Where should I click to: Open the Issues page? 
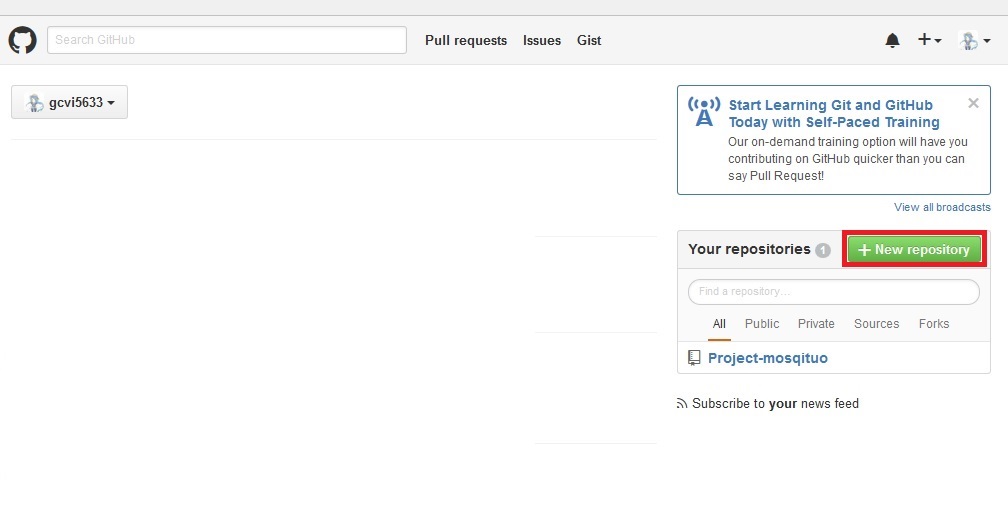click(x=542, y=40)
